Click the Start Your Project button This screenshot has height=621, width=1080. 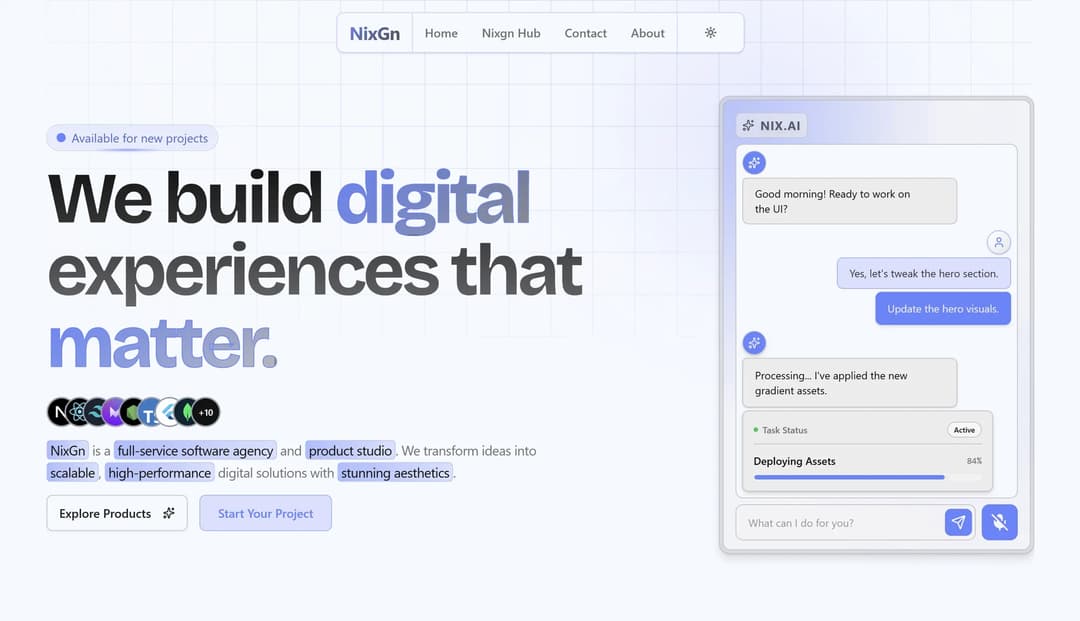(x=265, y=513)
